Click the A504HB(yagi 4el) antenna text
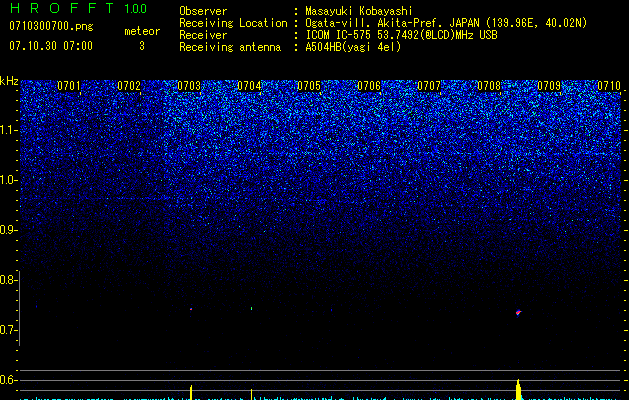Screen dimensions: 629x400 coord(353,47)
